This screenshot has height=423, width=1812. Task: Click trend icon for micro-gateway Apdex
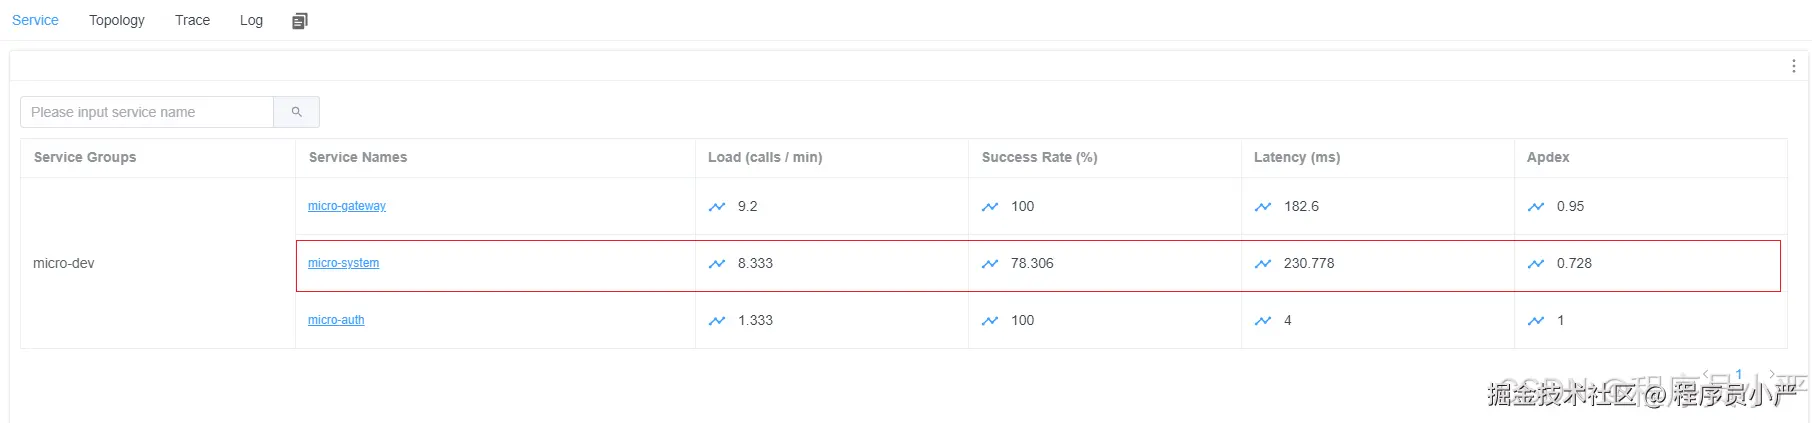pos(1536,207)
